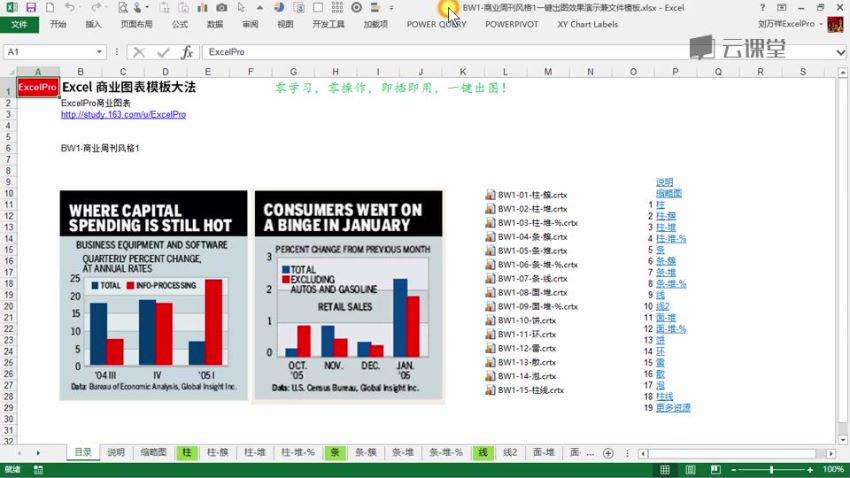Viewport: 850px width, 478px height.
Task: Follow the 缩略图 hyperlink
Action: point(669,193)
